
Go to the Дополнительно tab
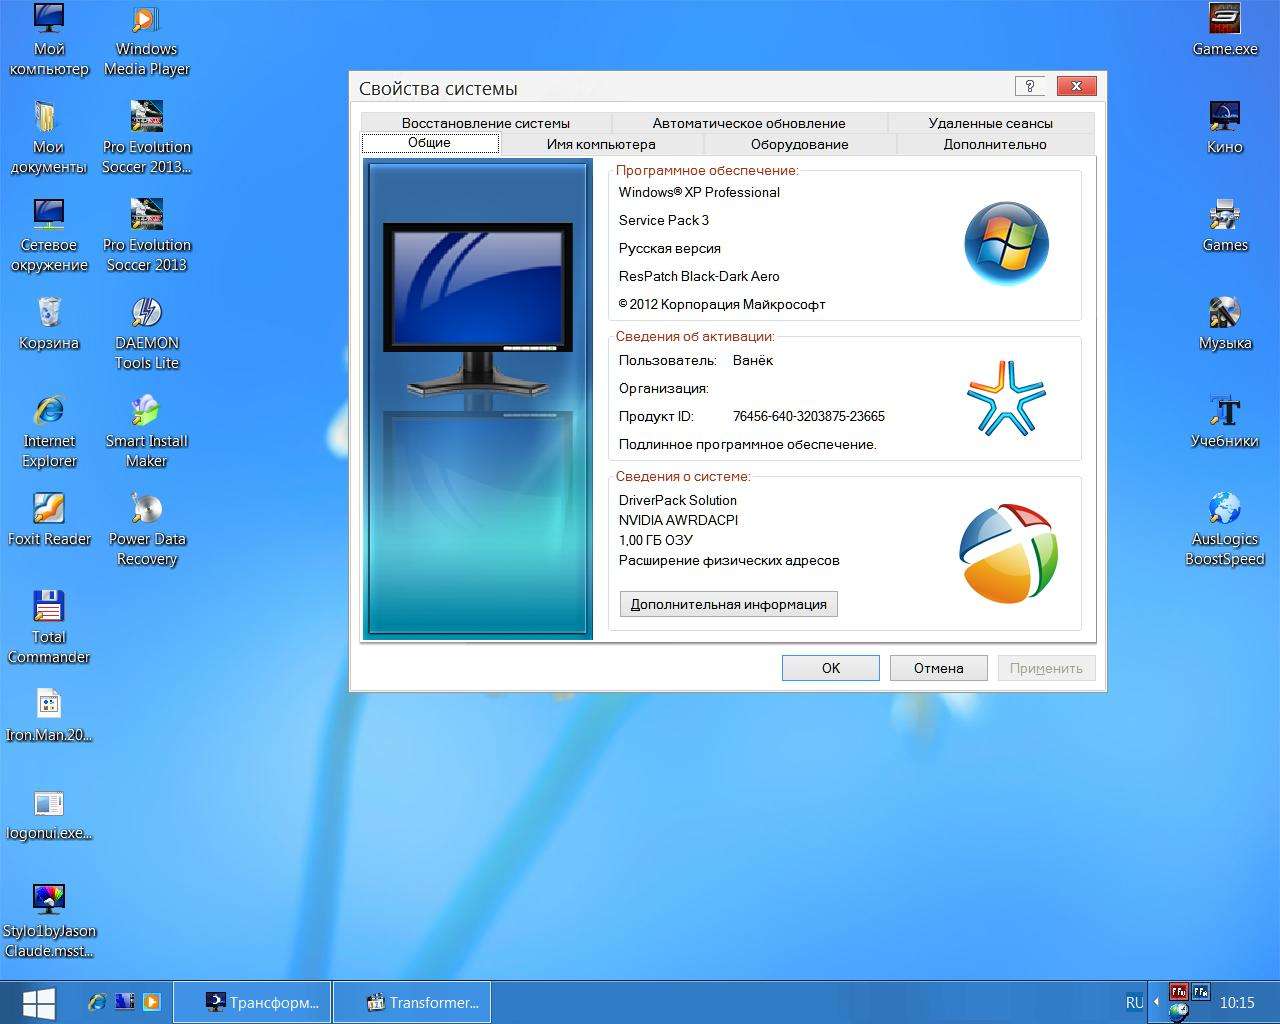994,144
